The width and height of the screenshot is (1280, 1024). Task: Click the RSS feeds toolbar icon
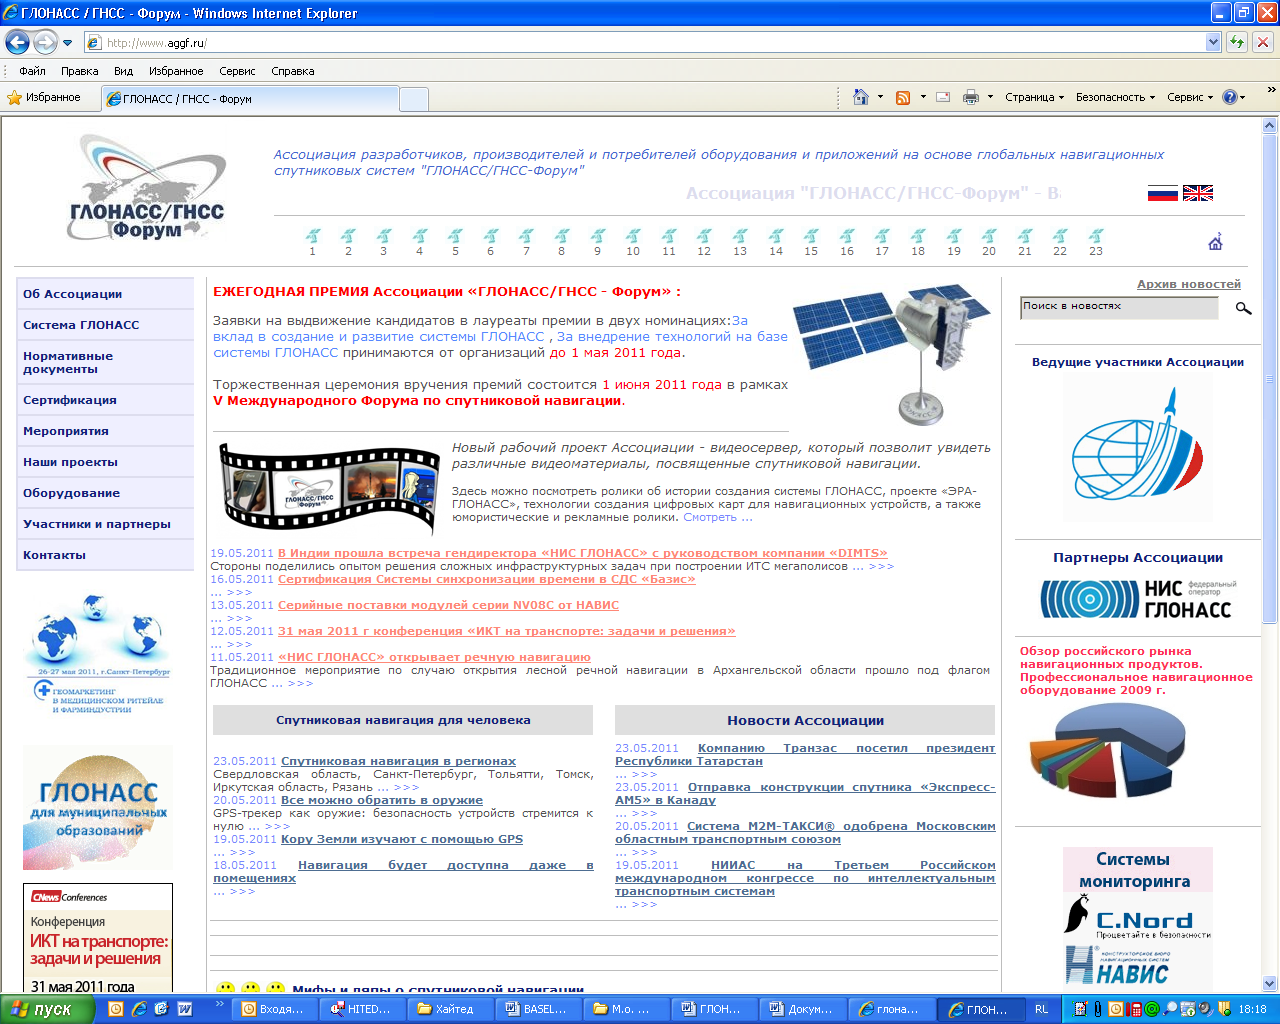(x=903, y=97)
